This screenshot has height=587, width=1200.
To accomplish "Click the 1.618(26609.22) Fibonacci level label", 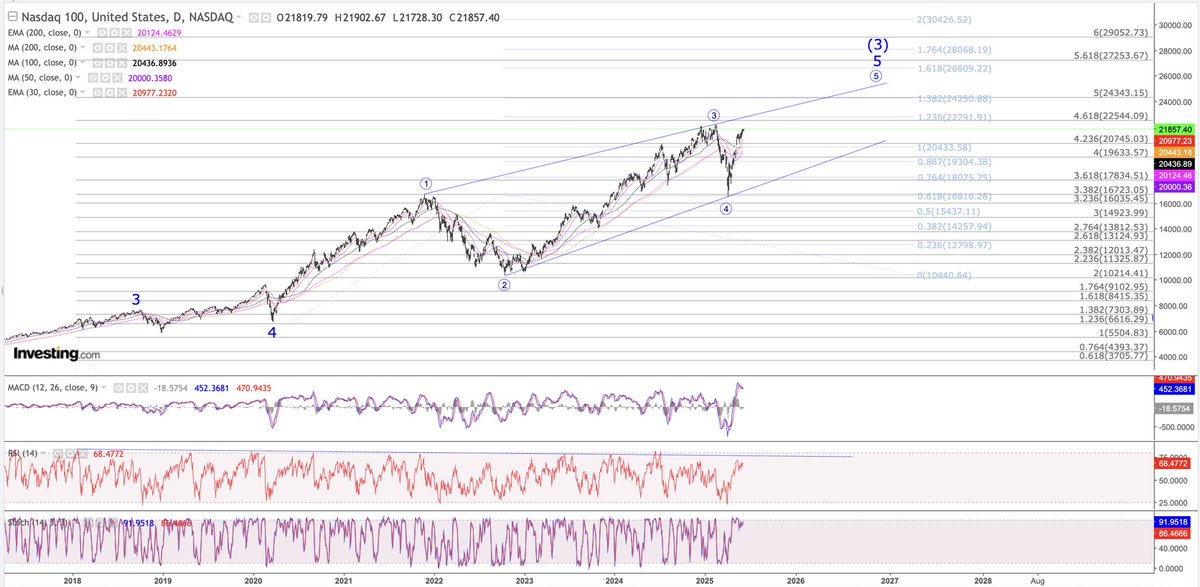I will coord(954,68).
